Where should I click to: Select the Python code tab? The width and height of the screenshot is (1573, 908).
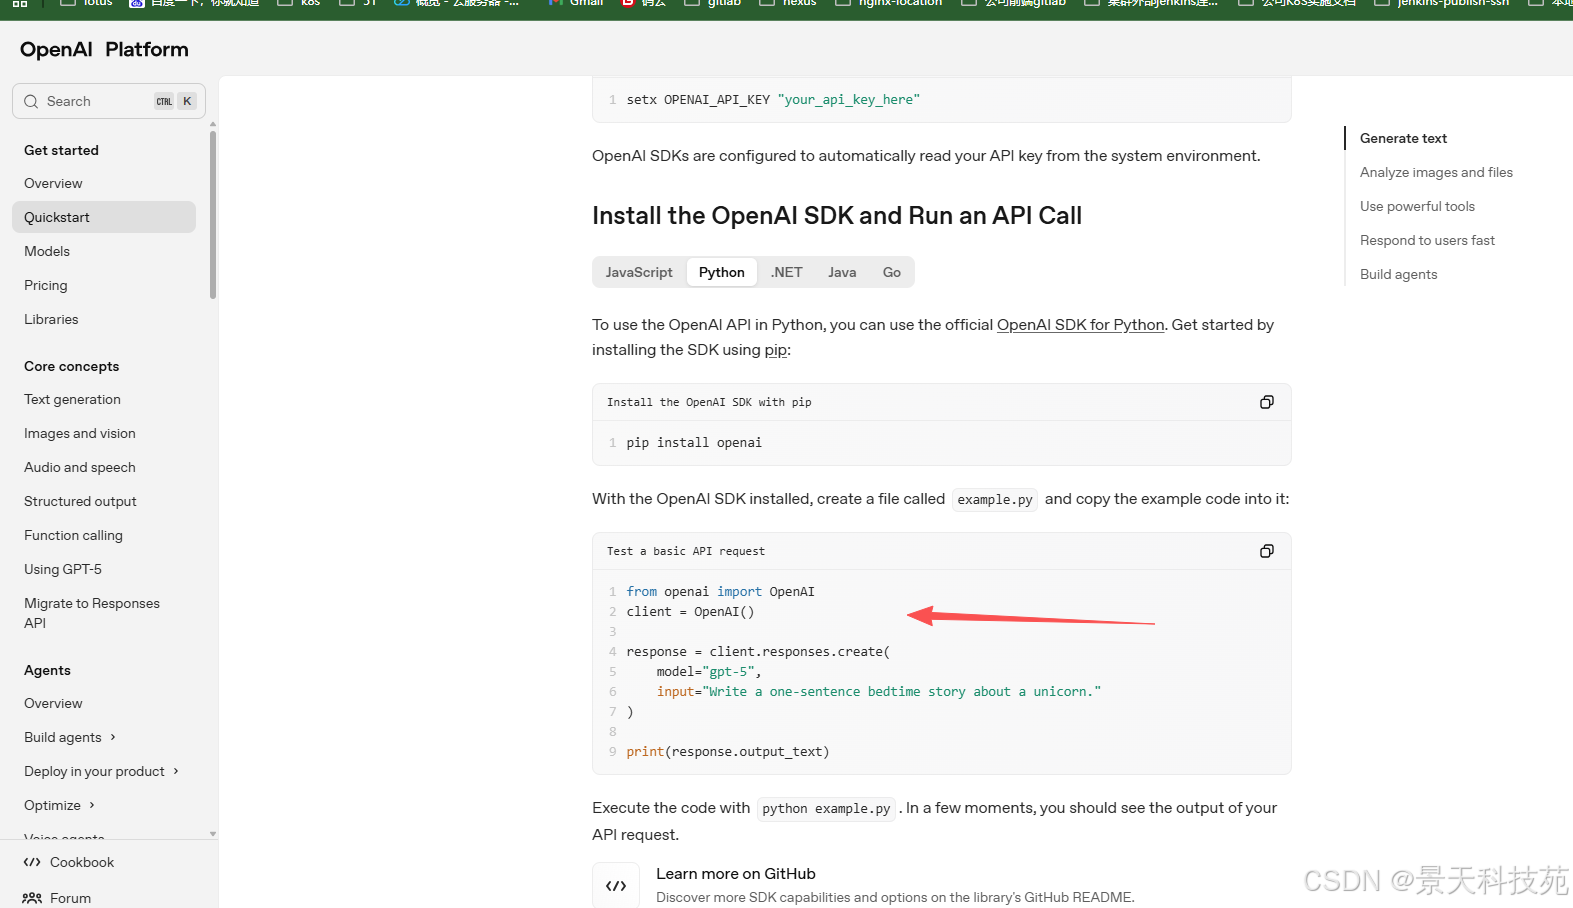click(x=722, y=272)
